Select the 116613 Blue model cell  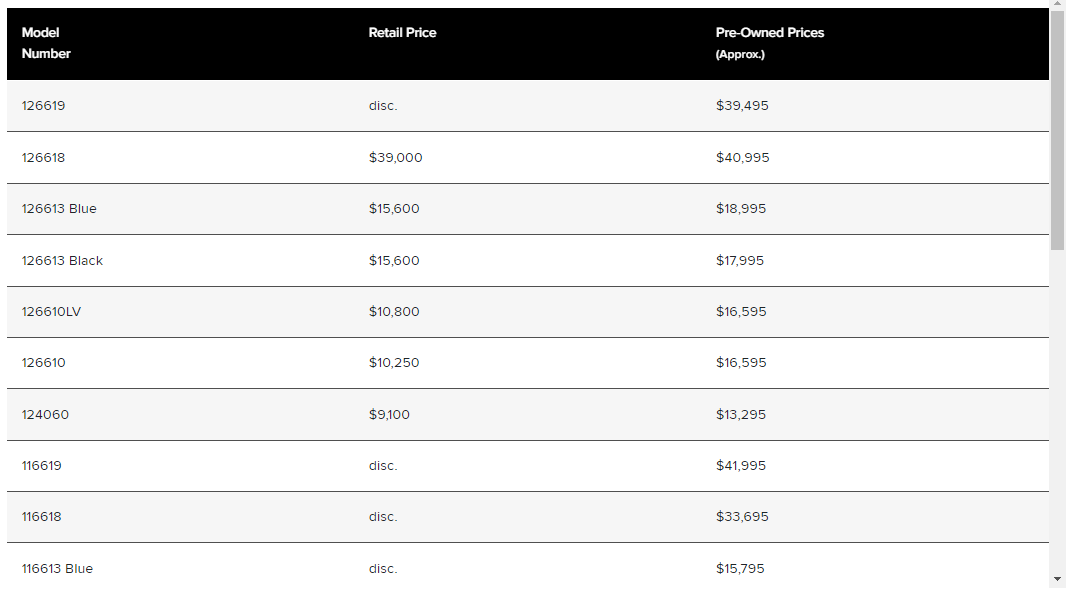(x=57, y=569)
